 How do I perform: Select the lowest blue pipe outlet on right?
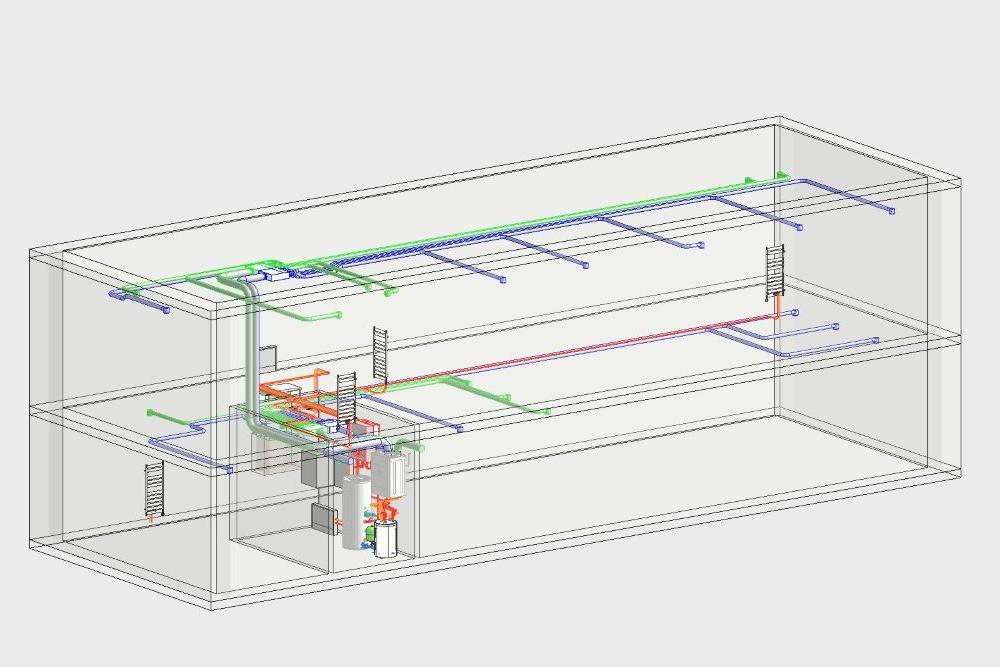click(x=875, y=341)
